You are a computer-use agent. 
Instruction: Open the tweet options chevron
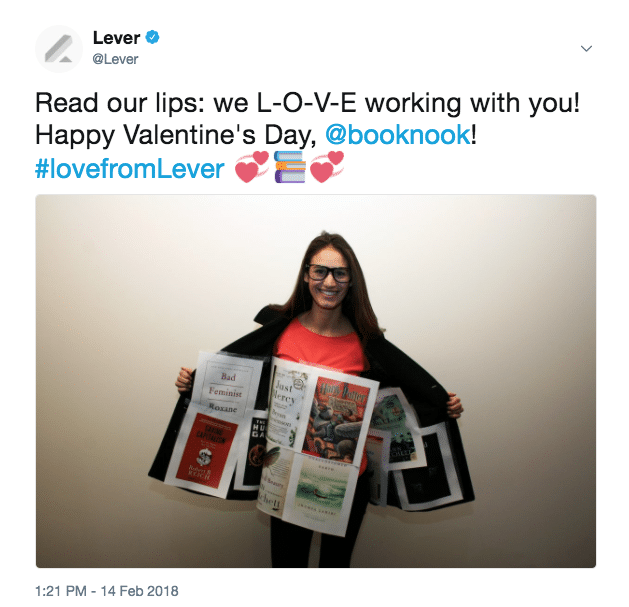click(586, 49)
